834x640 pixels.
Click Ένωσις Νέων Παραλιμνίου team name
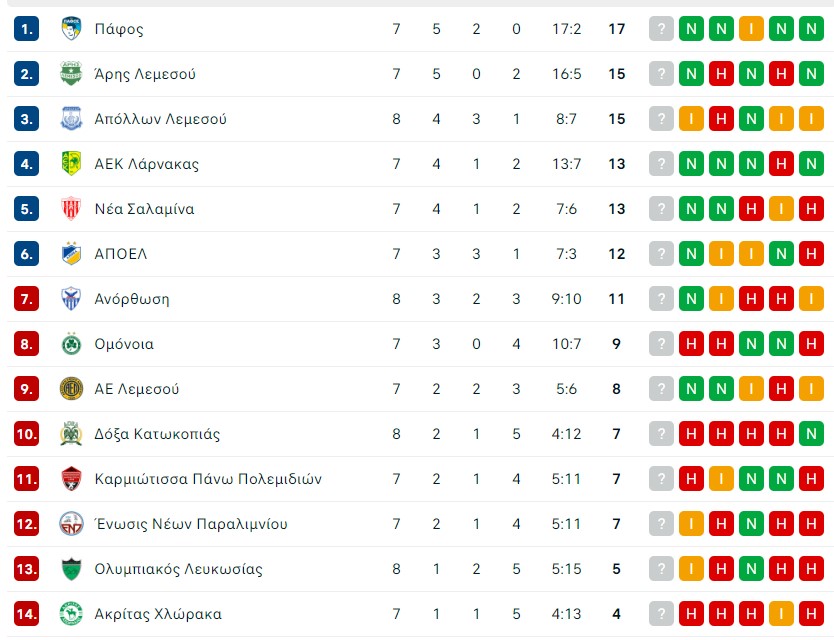pos(190,524)
